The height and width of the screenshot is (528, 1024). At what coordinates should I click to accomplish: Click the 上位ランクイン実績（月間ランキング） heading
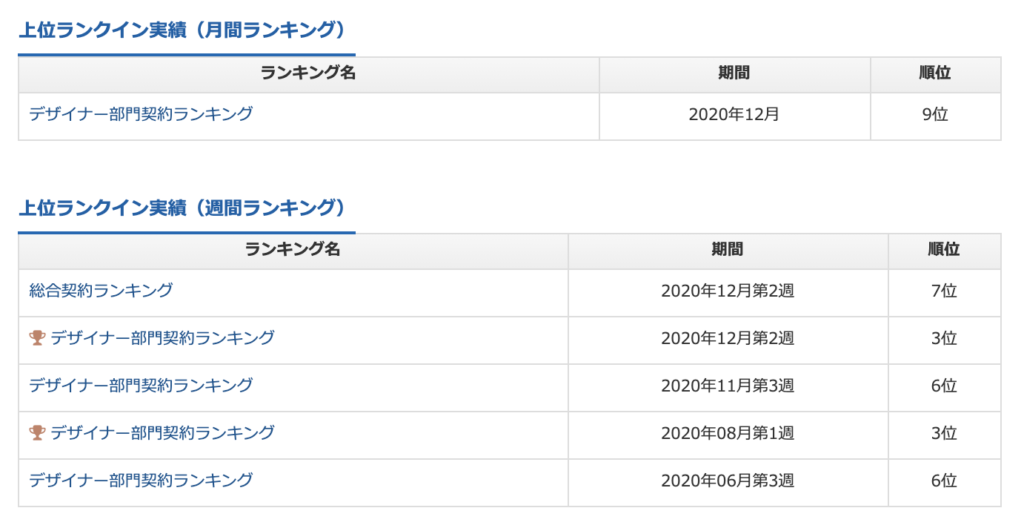coord(182,31)
